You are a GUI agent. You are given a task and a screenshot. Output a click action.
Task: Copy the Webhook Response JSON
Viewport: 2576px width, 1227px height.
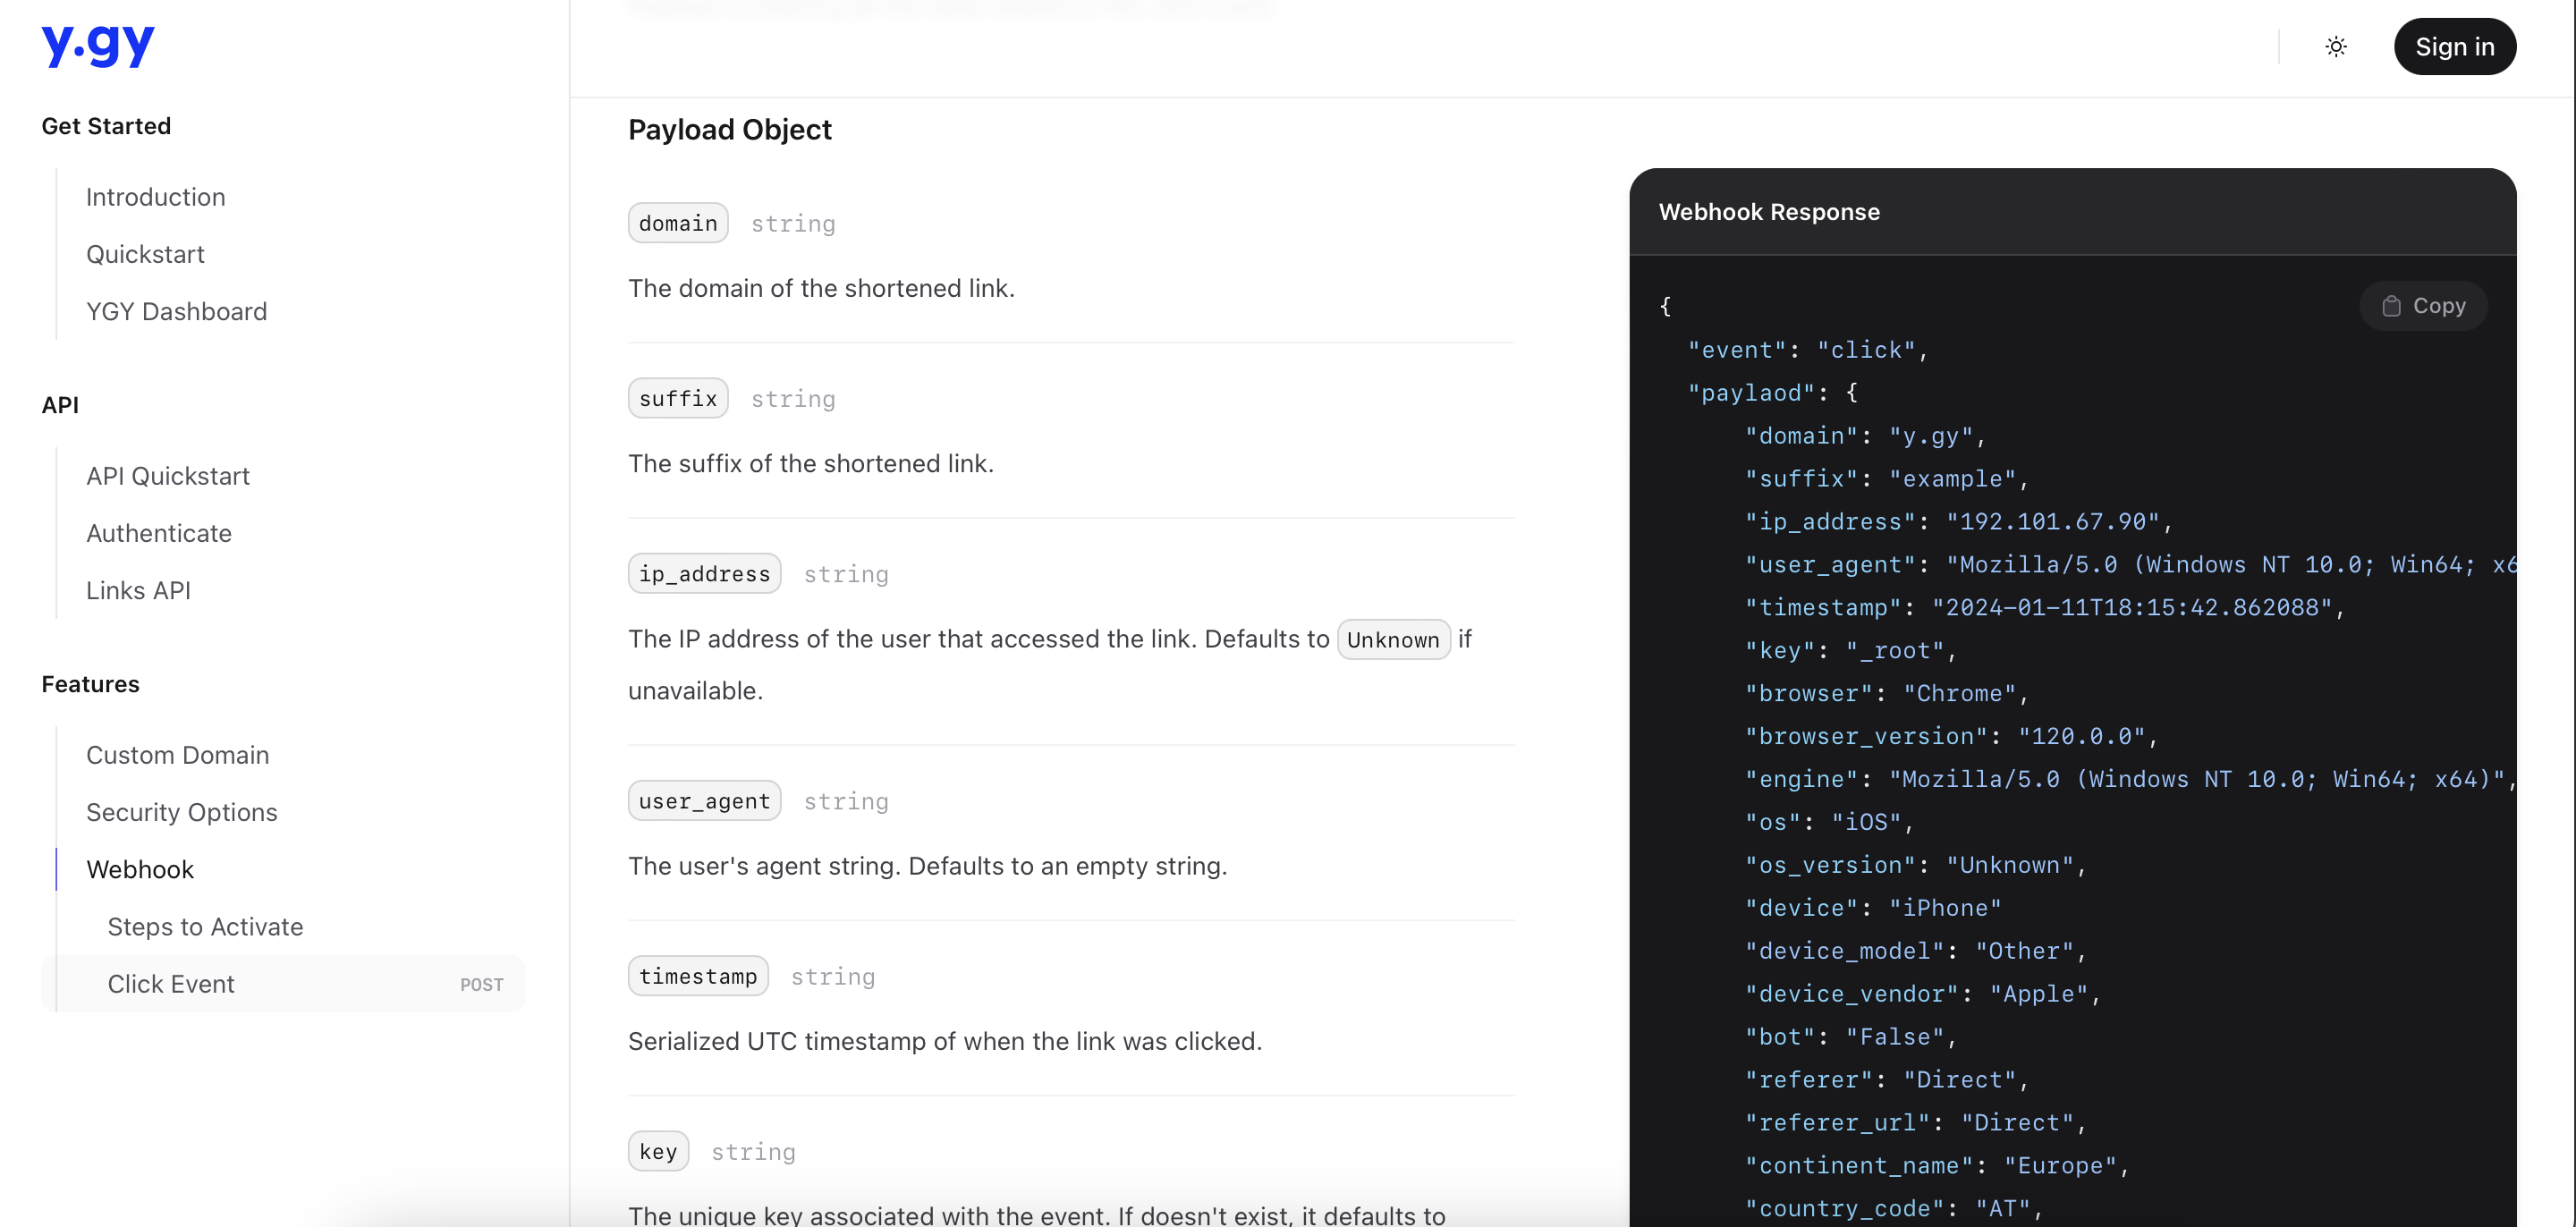tap(2424, 306)
